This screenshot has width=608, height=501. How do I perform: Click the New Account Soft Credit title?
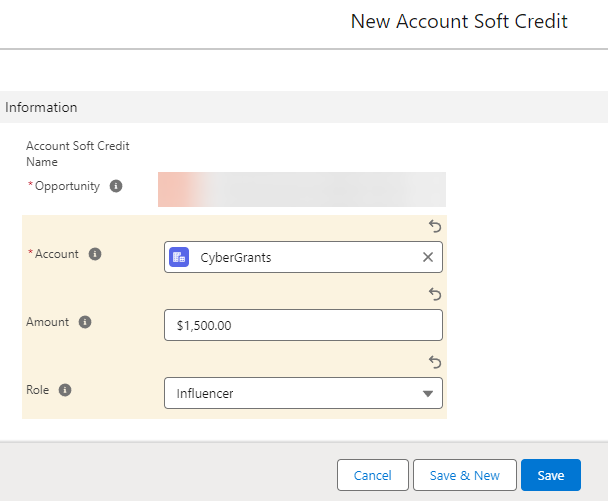tap(459, 21)
